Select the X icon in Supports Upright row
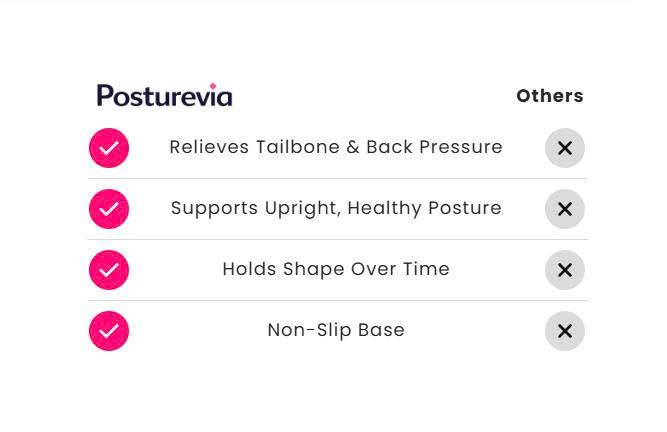 [565, 209]
